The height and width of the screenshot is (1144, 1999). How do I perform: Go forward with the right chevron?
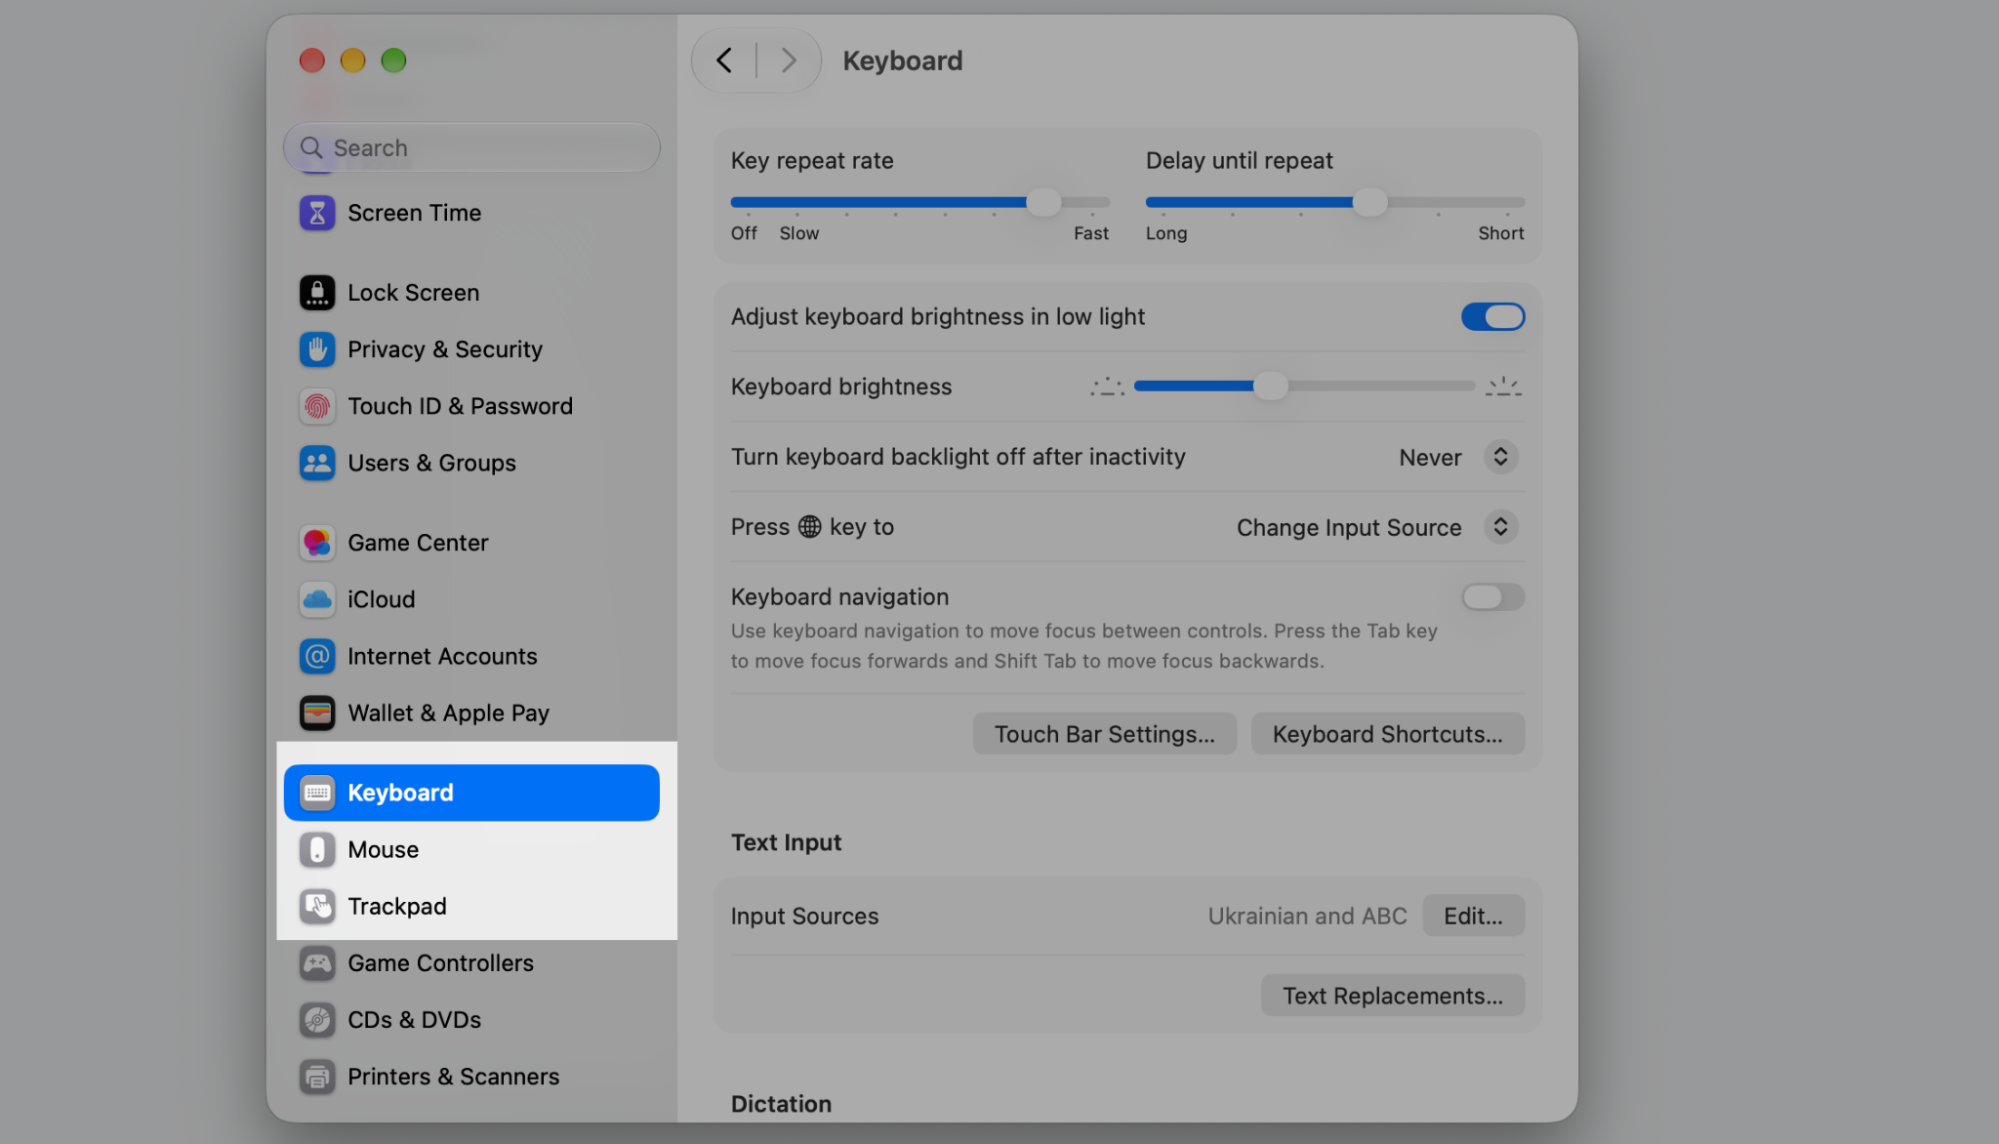pyautogui.click(x=789, y=61)
